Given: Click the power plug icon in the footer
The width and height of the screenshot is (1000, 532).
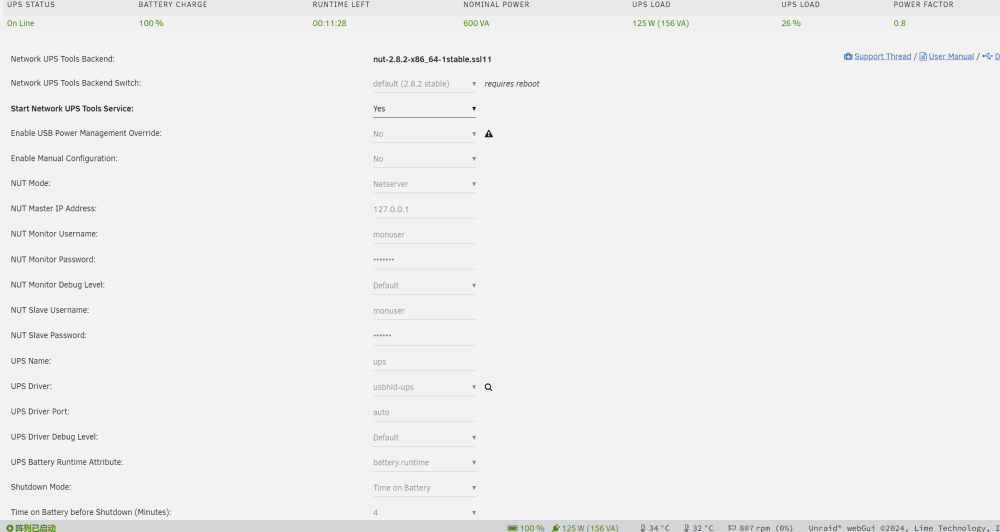Looking at the screenshot, I should click(555, 528).
